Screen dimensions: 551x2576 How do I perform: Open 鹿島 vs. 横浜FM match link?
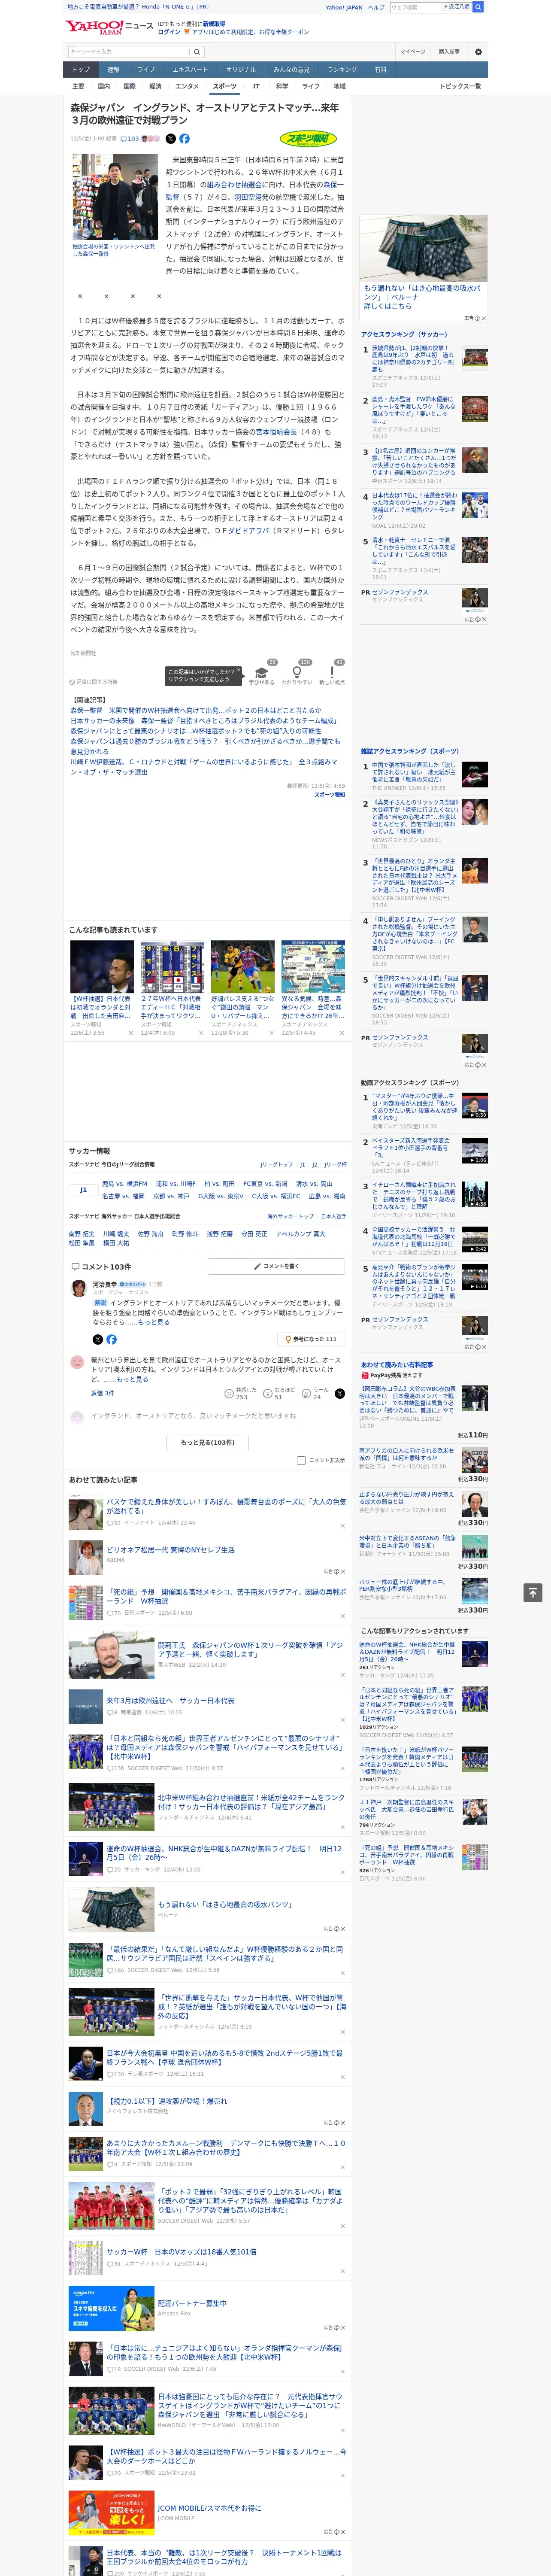(125, 1184)
